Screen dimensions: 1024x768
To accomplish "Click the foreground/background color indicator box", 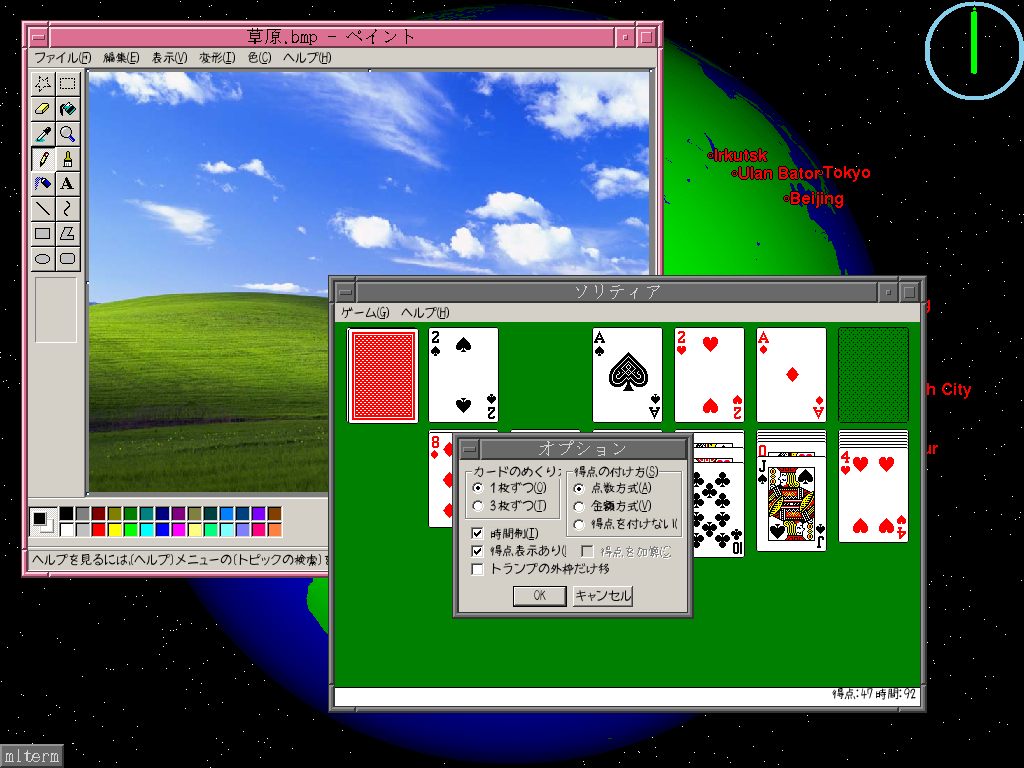I will coord(43,522).
